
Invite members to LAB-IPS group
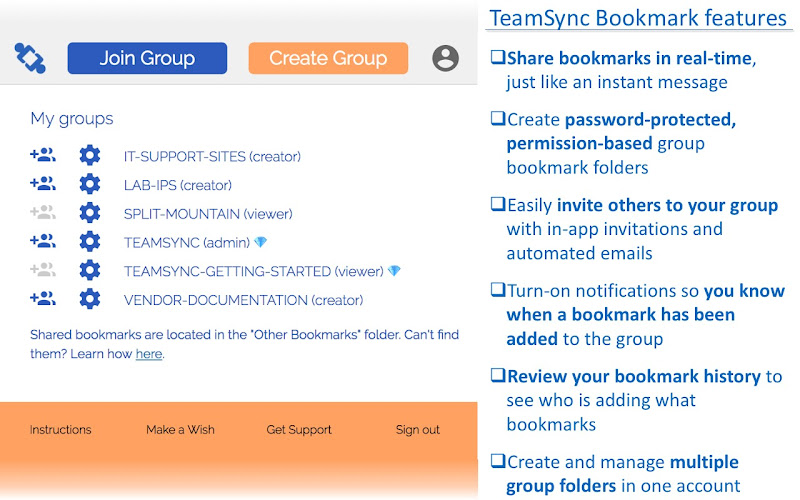43,183
